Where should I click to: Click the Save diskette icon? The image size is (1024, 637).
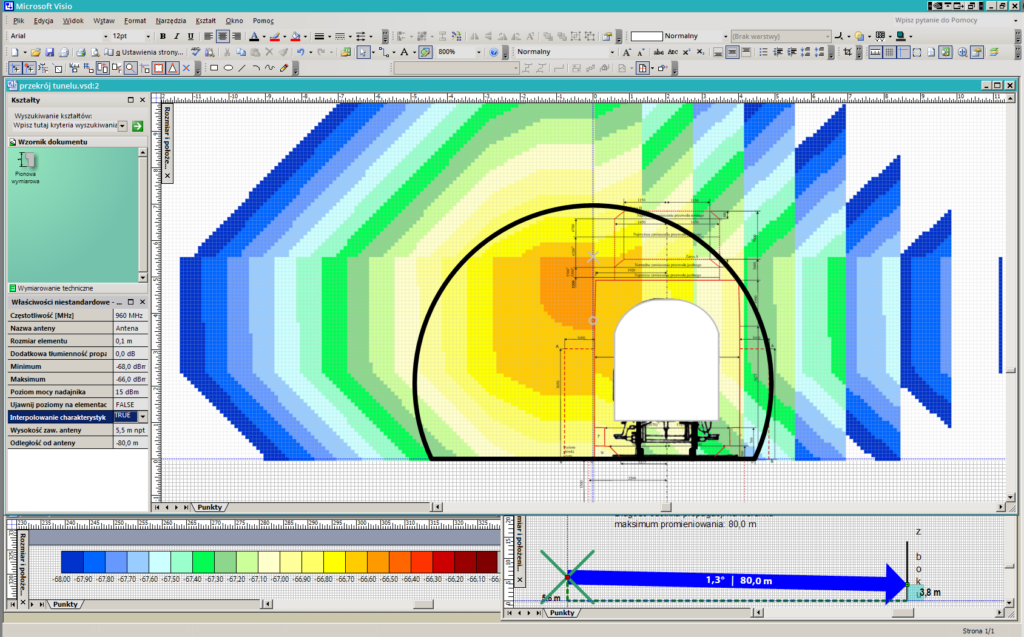click(49, 52)
